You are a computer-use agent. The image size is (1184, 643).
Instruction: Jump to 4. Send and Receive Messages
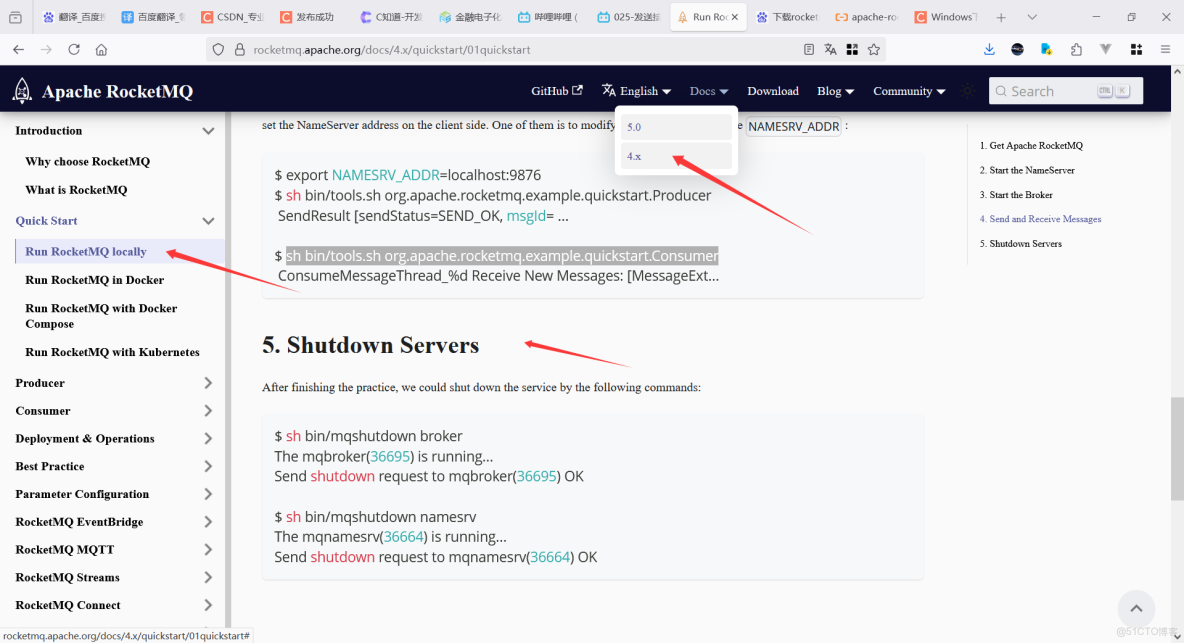(1040, 219)
